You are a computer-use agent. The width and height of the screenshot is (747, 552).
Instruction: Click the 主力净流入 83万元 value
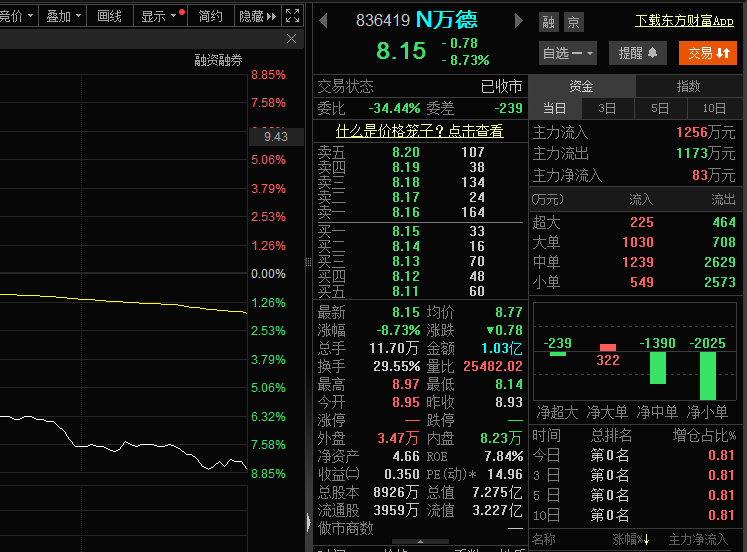pyautogui.click(x=713, y=175)
